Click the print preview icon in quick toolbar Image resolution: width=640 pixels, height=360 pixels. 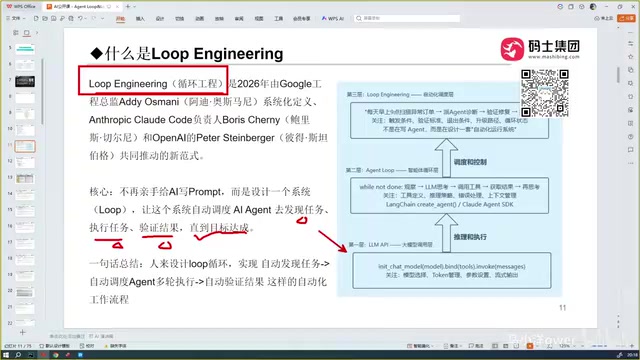tap(71, 18)
